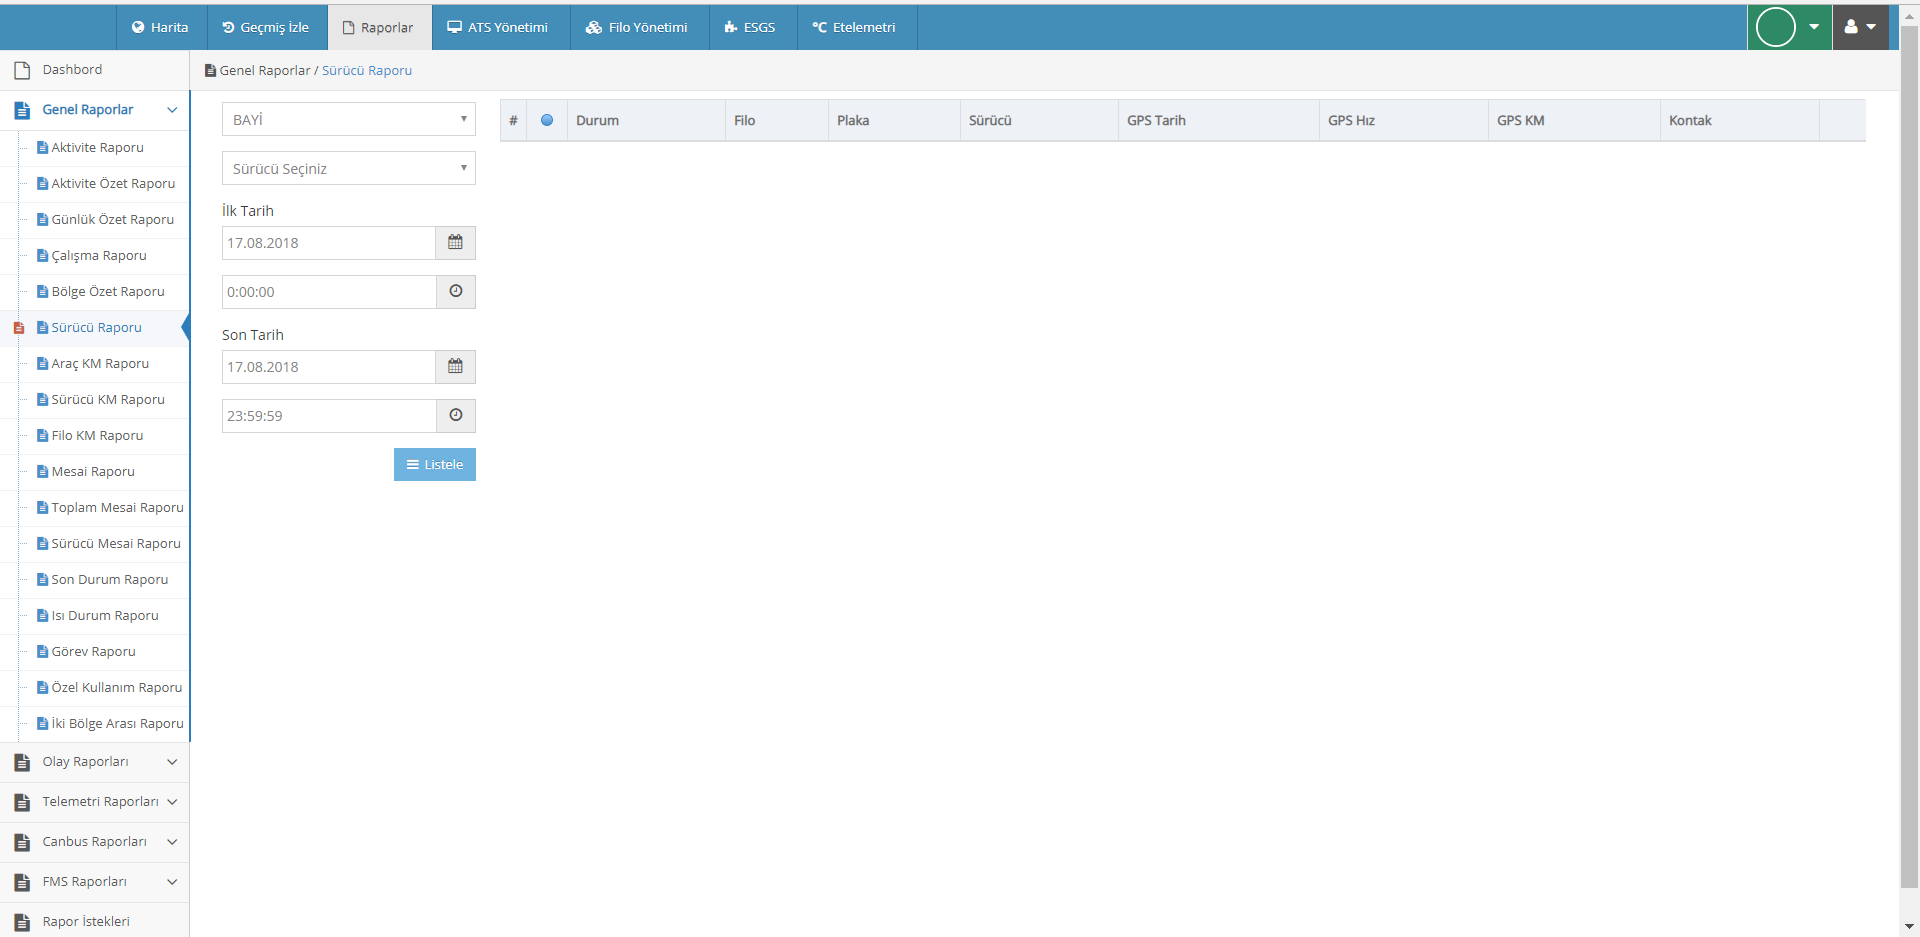This screenshot has height=937, width=1920.
Task: Click the Dashbord page icon
Action: coord(22,70)
